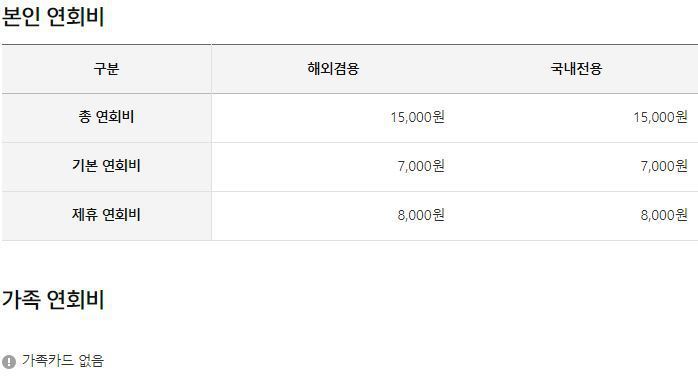
Task: Click the 15,000원 value under 국내전용
Action: click(661, 118)
